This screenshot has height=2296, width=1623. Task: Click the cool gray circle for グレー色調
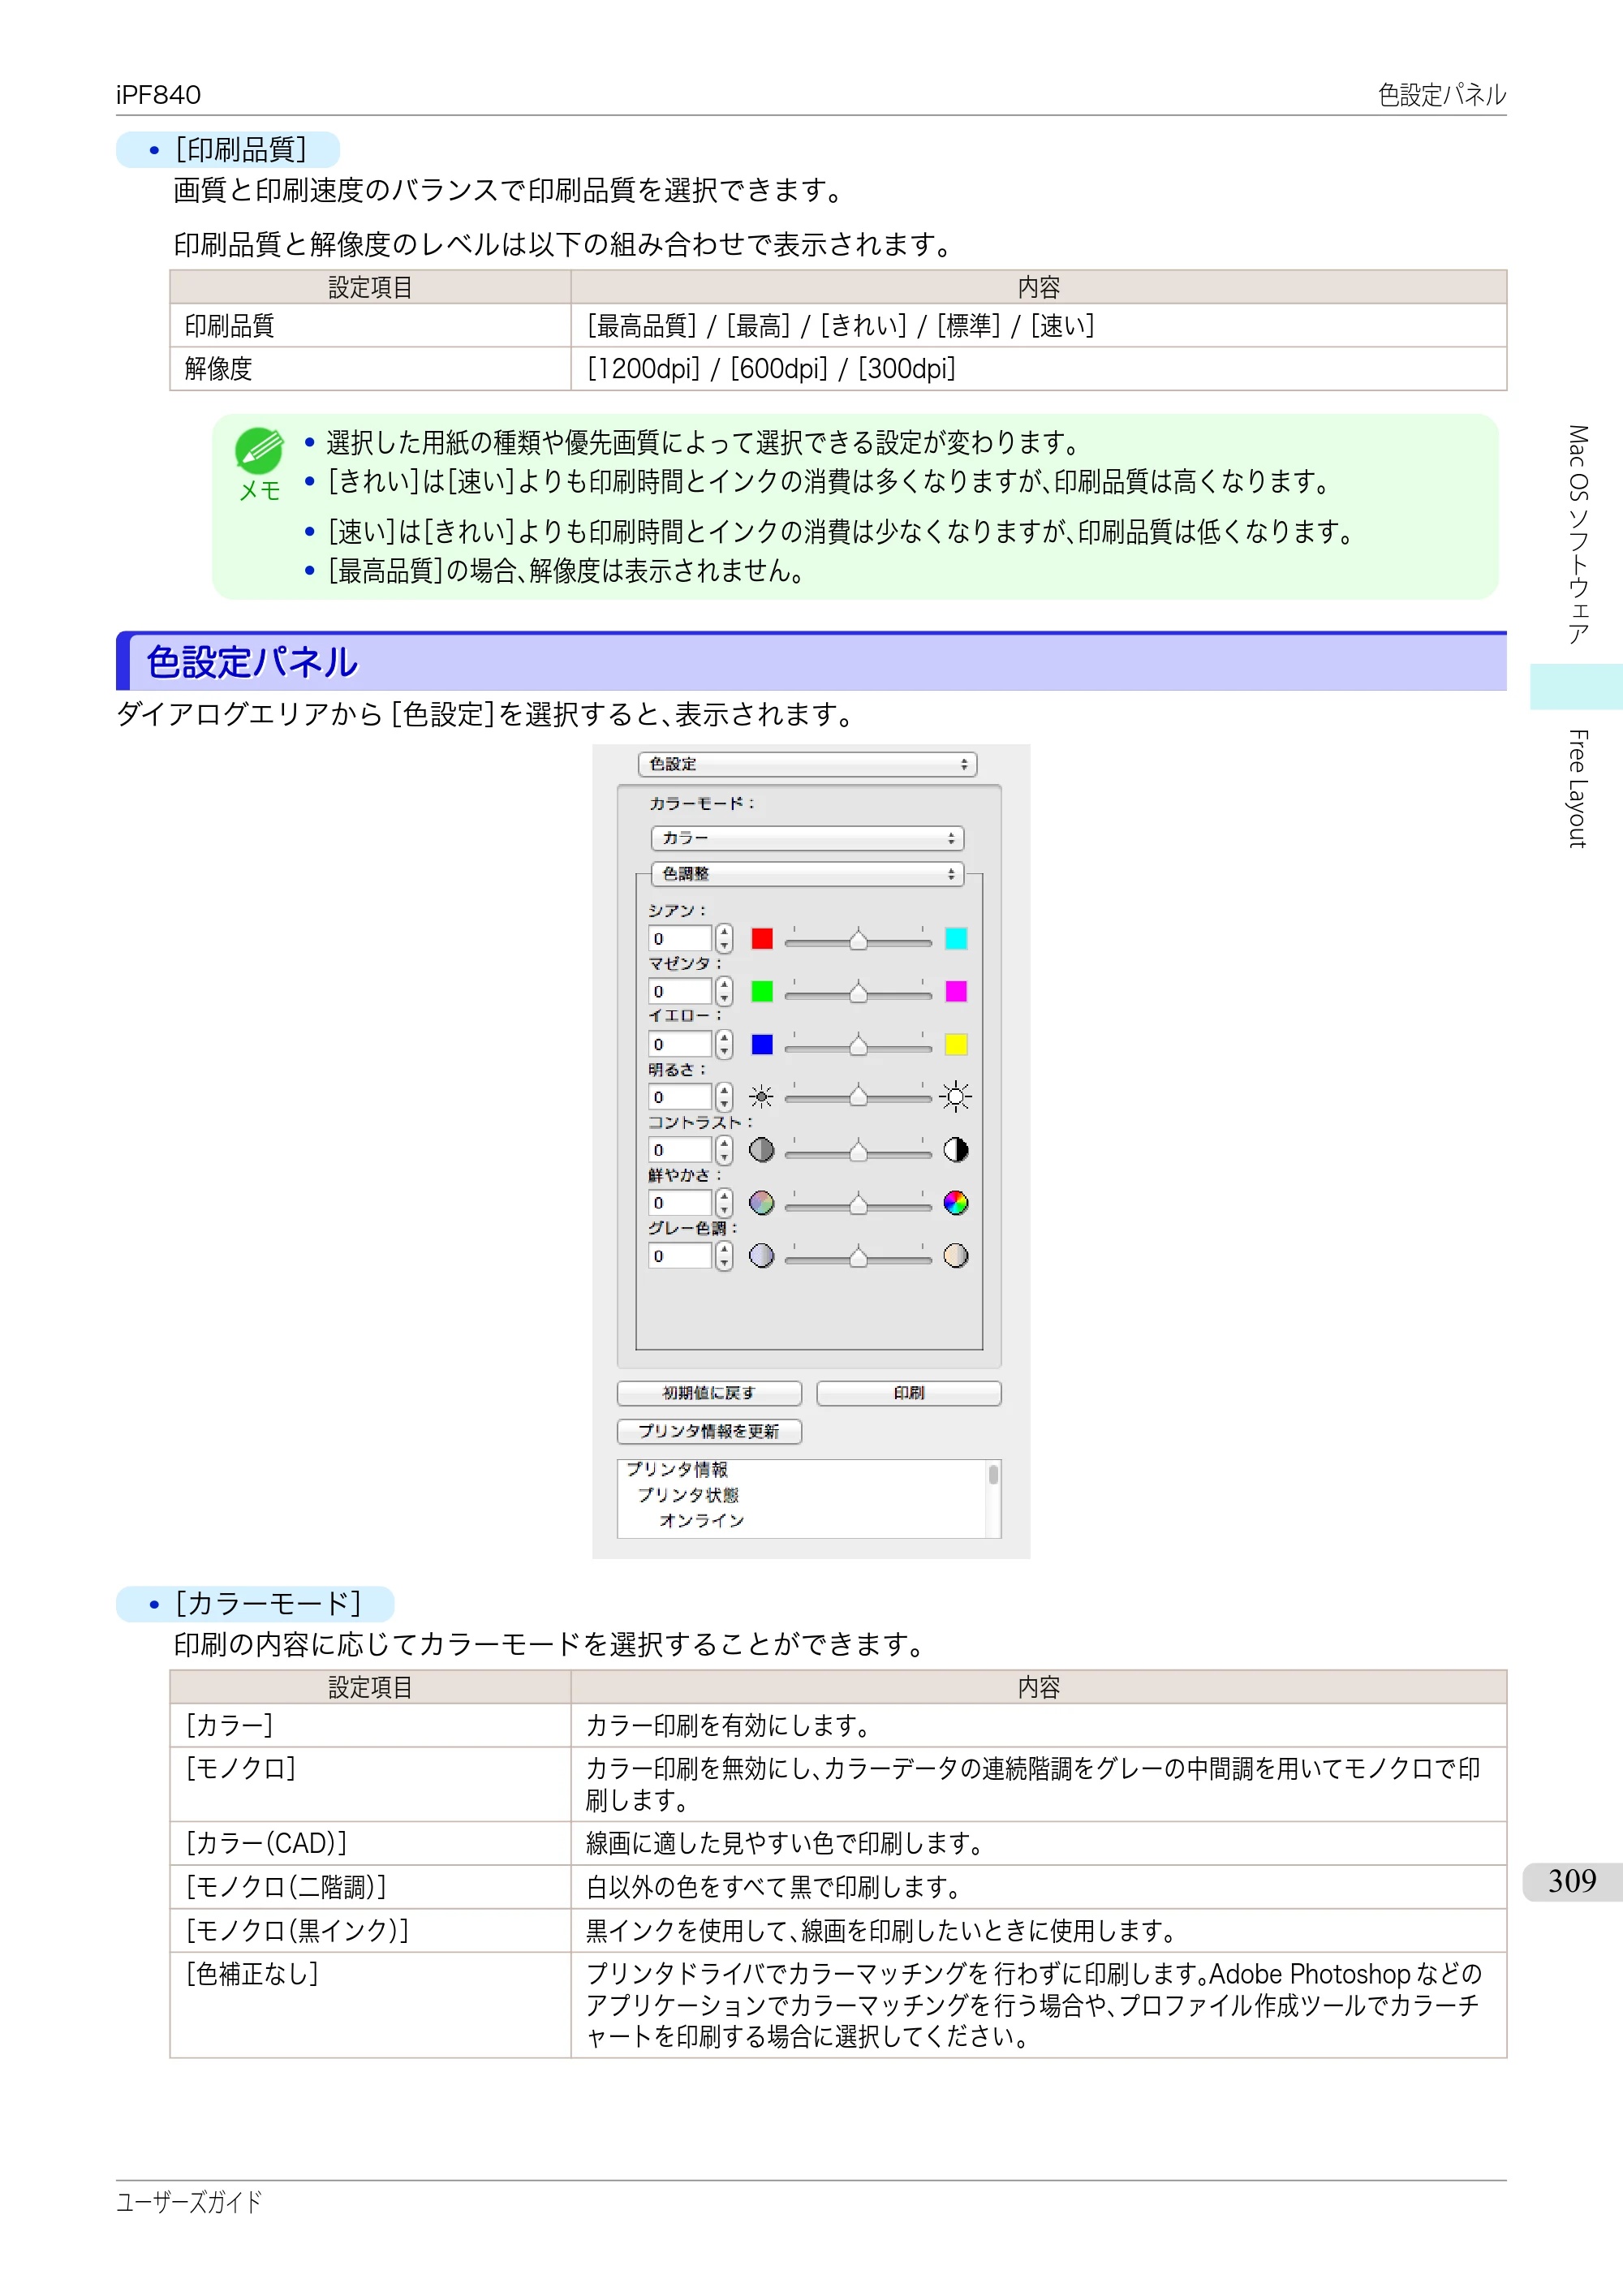(x=762, y=1256)
